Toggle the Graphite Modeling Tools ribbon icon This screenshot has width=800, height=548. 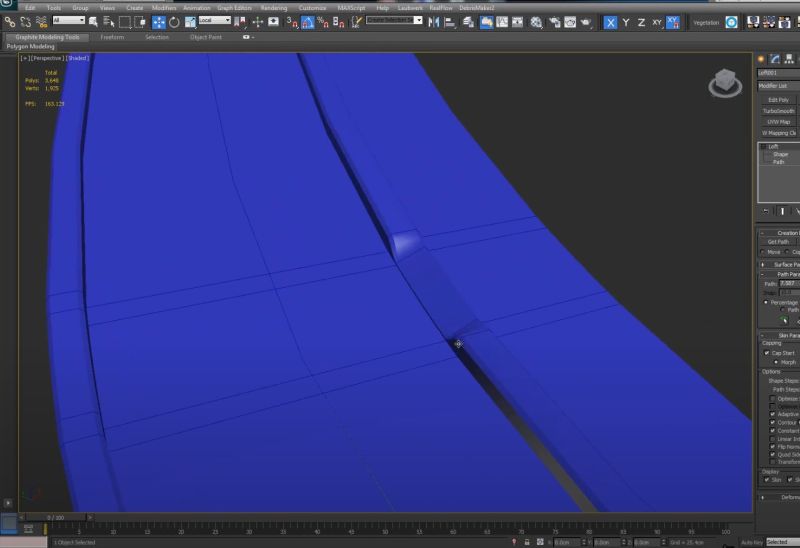point(486,22)
